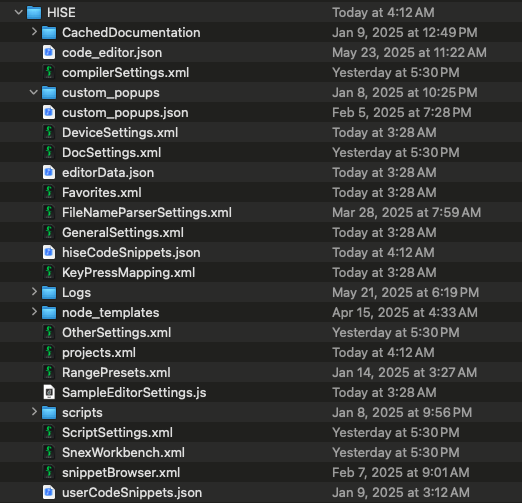The width and height of the screenshot is (522, 503).
Task: Select the editorData.json file name
Action: coord(108,173)
